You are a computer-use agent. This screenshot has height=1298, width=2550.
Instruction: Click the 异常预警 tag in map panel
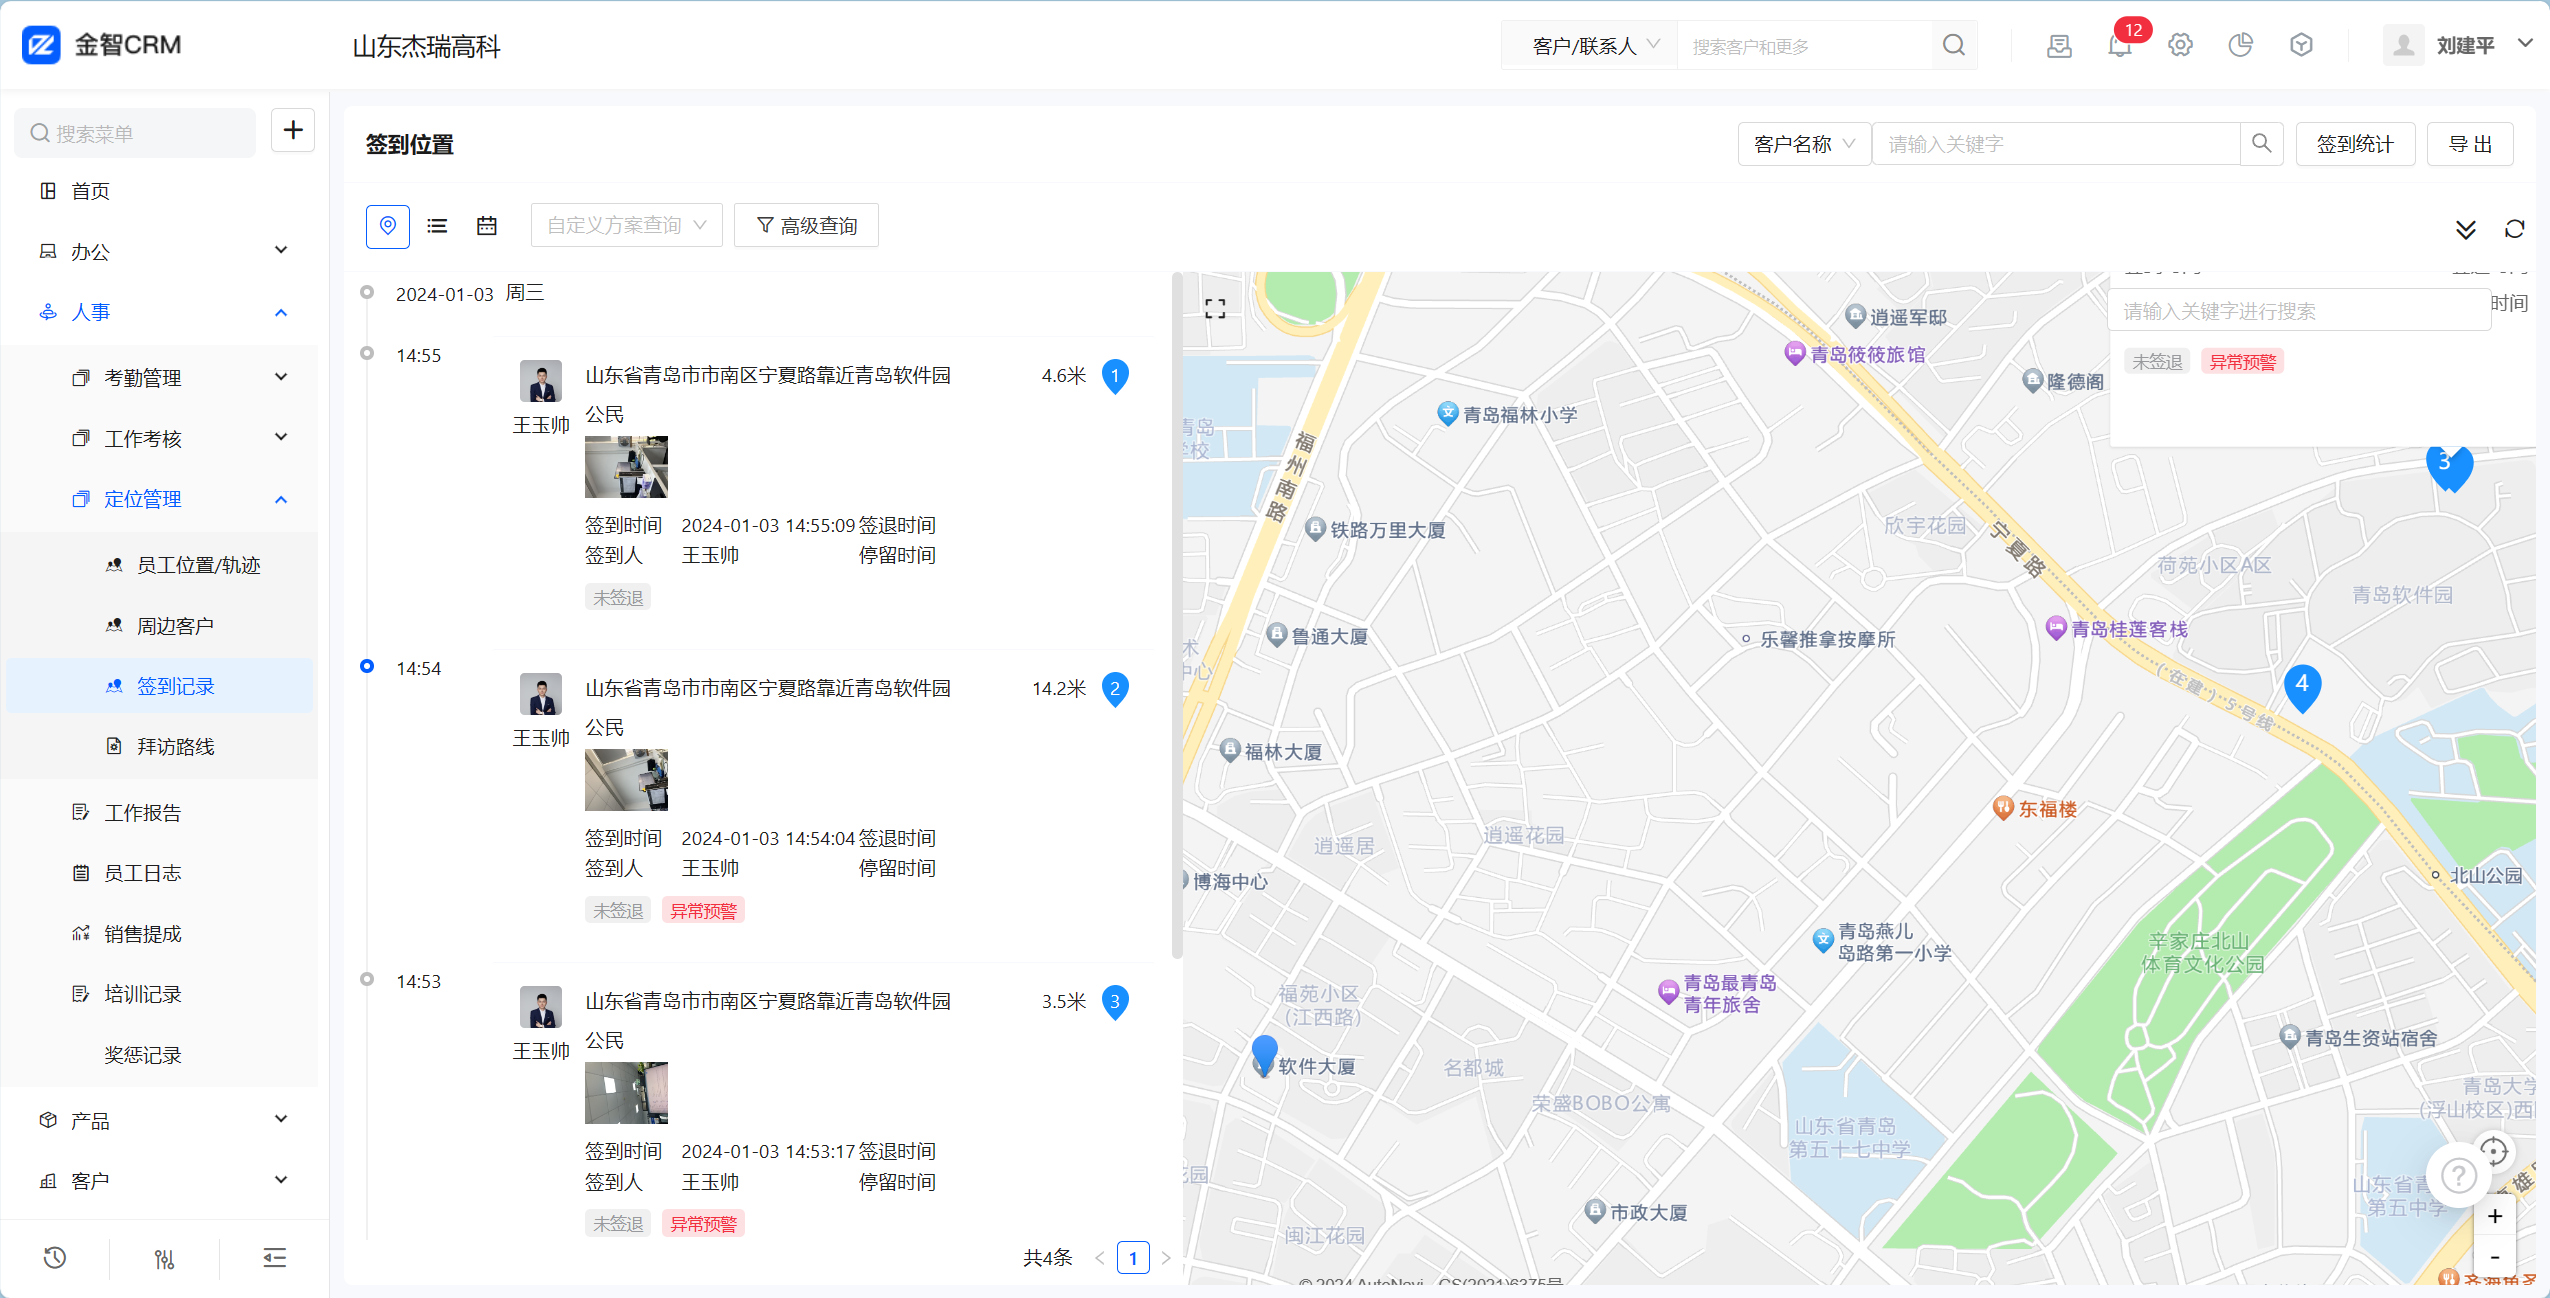2242,362
